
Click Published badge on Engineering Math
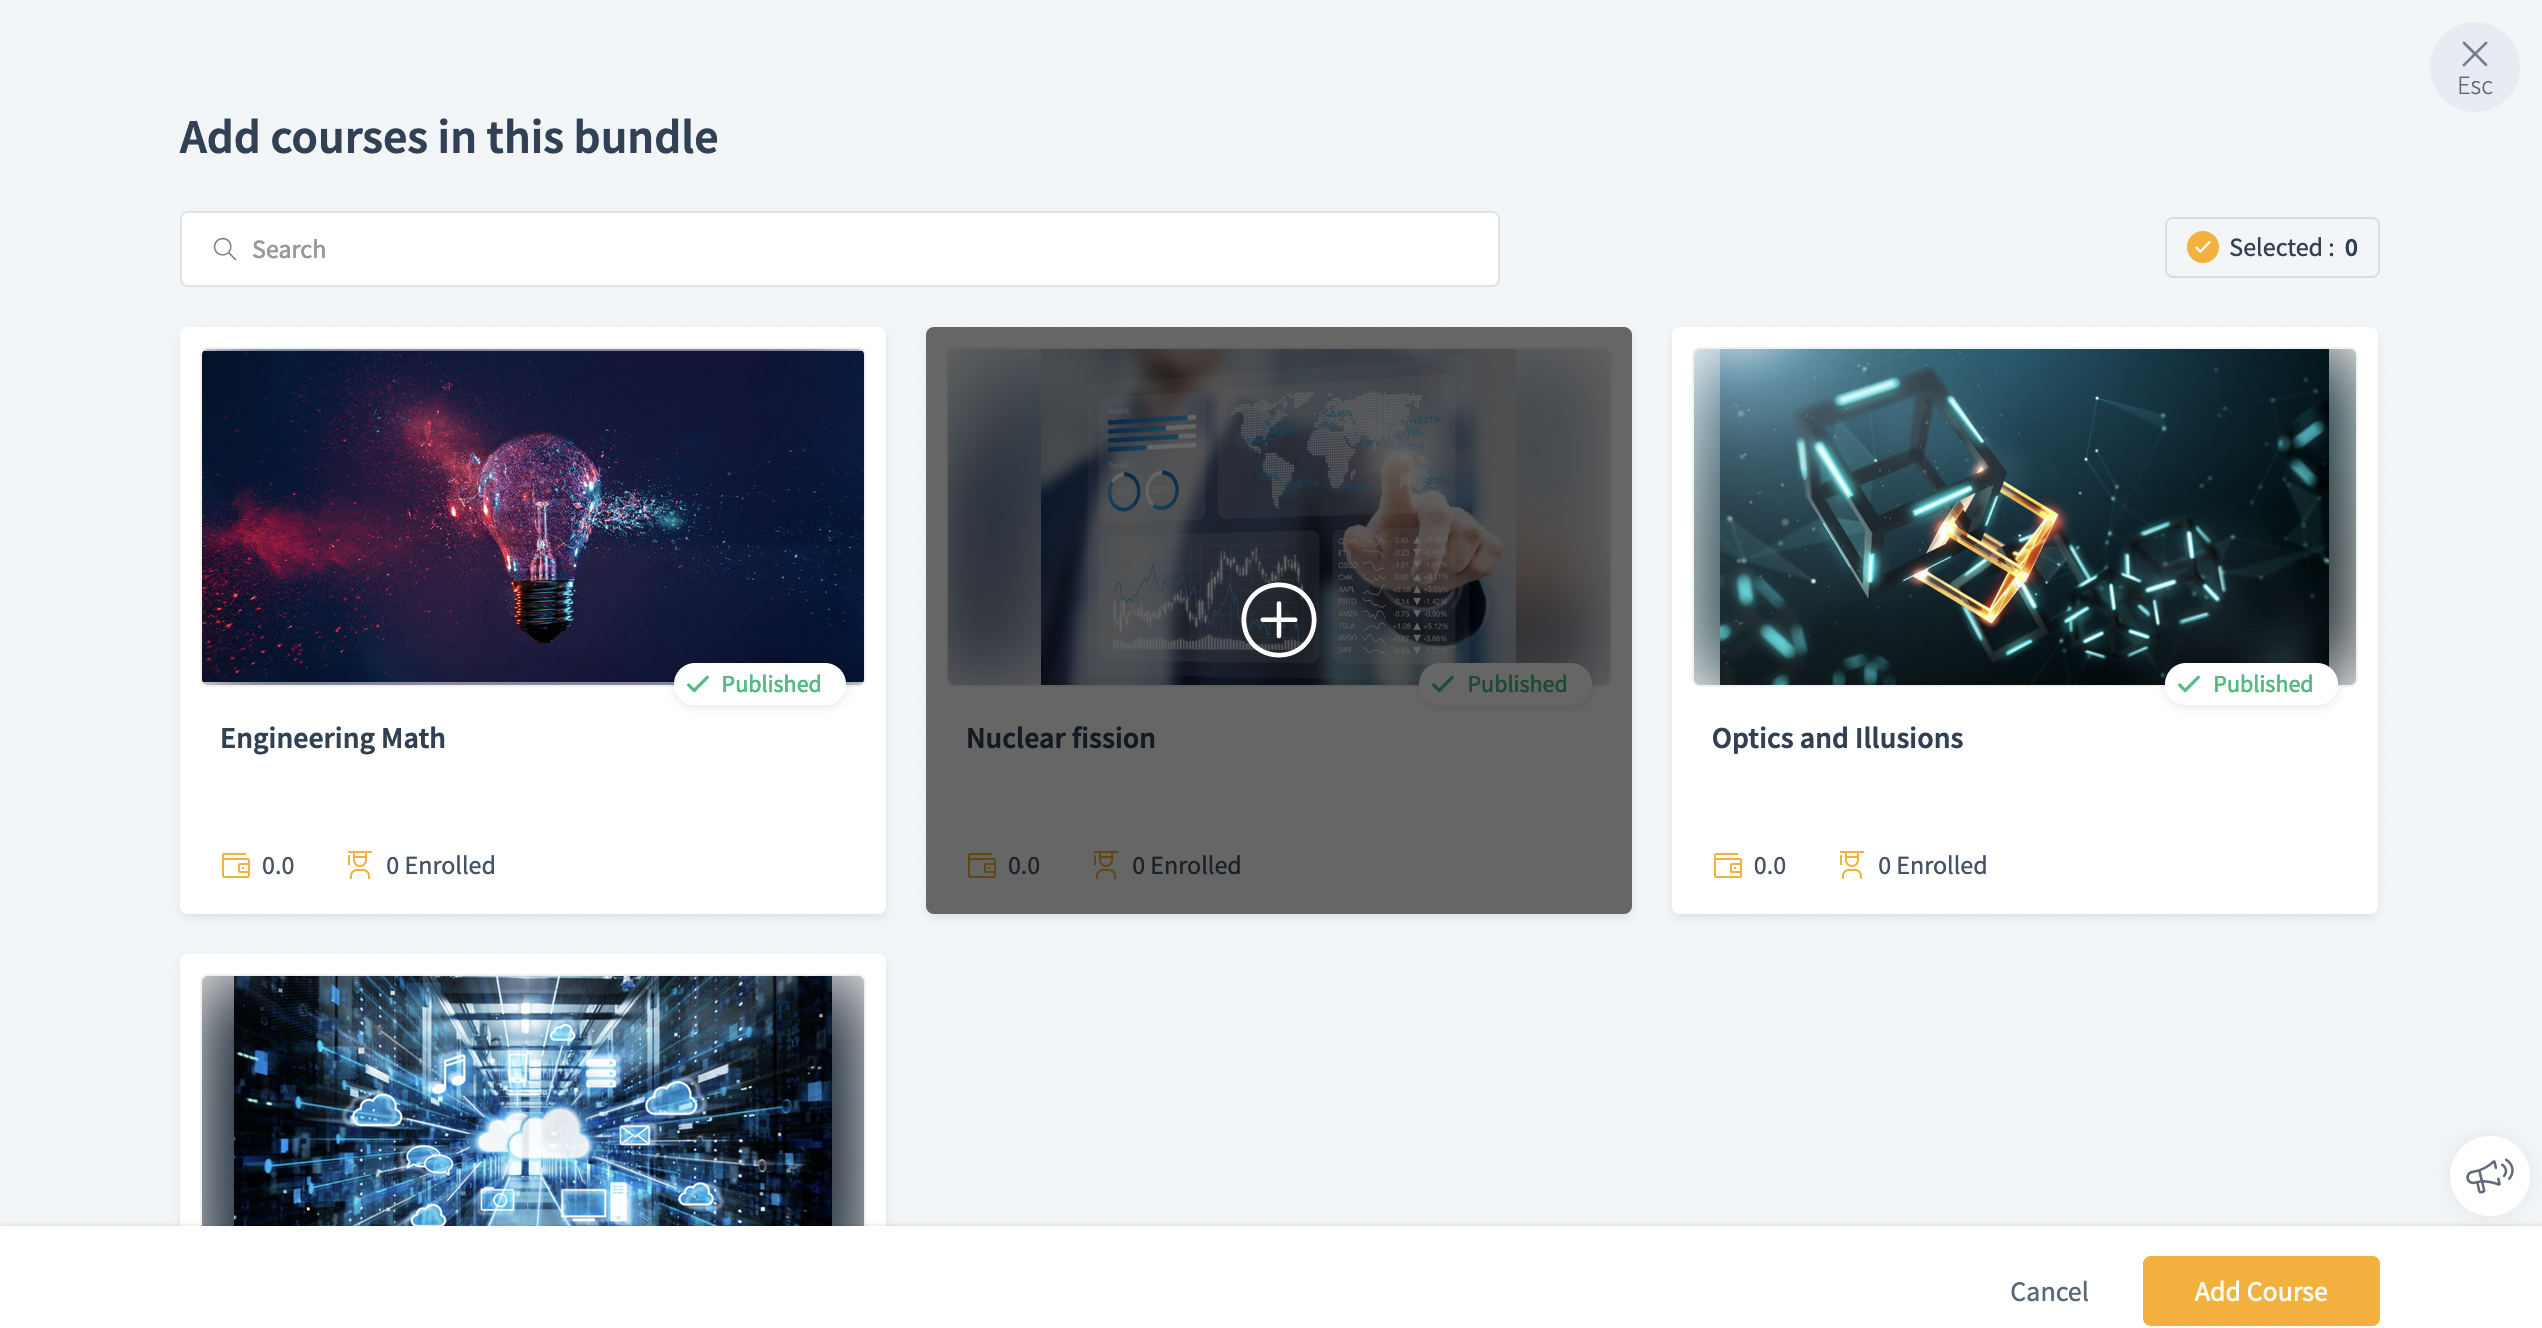coord(759,684)
